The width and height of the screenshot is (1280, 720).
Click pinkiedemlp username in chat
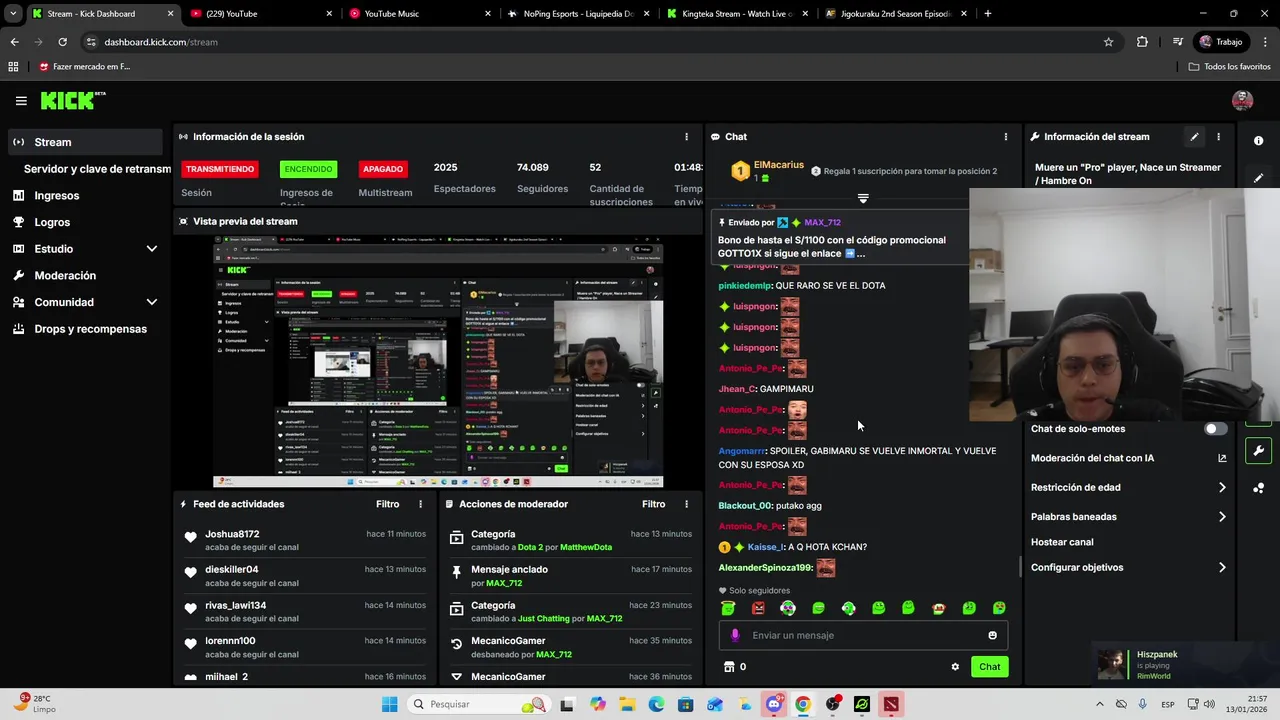click(746, 286)
